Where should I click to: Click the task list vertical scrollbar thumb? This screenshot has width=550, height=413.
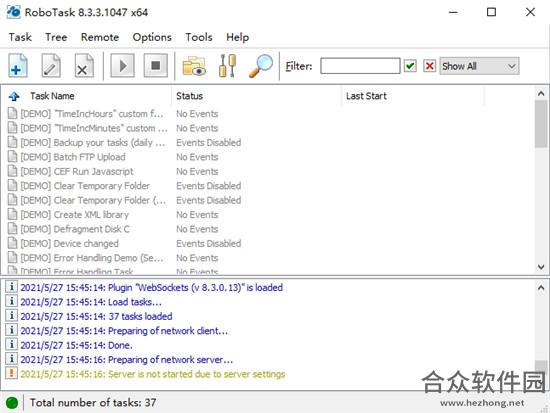[x=541, y=124]
